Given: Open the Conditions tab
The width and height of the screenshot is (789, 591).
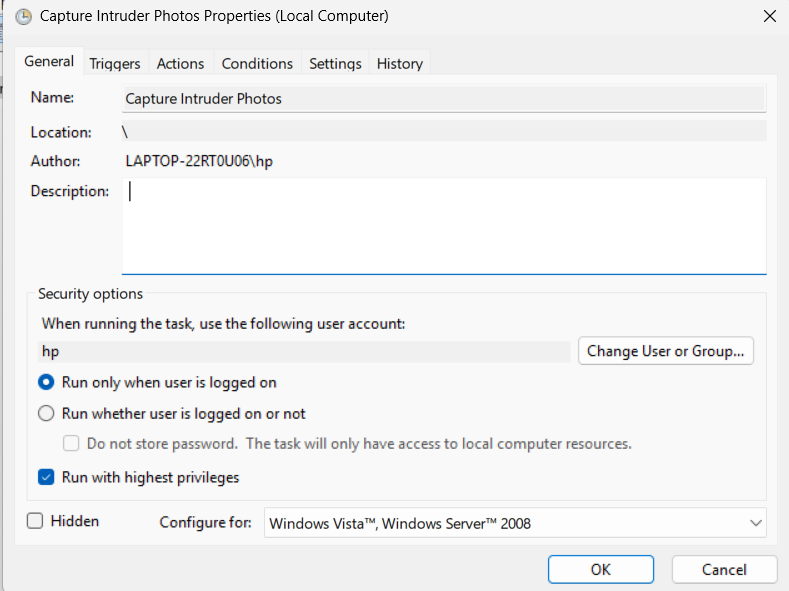Looking at the screenshot, I should (x=257, y=63).
